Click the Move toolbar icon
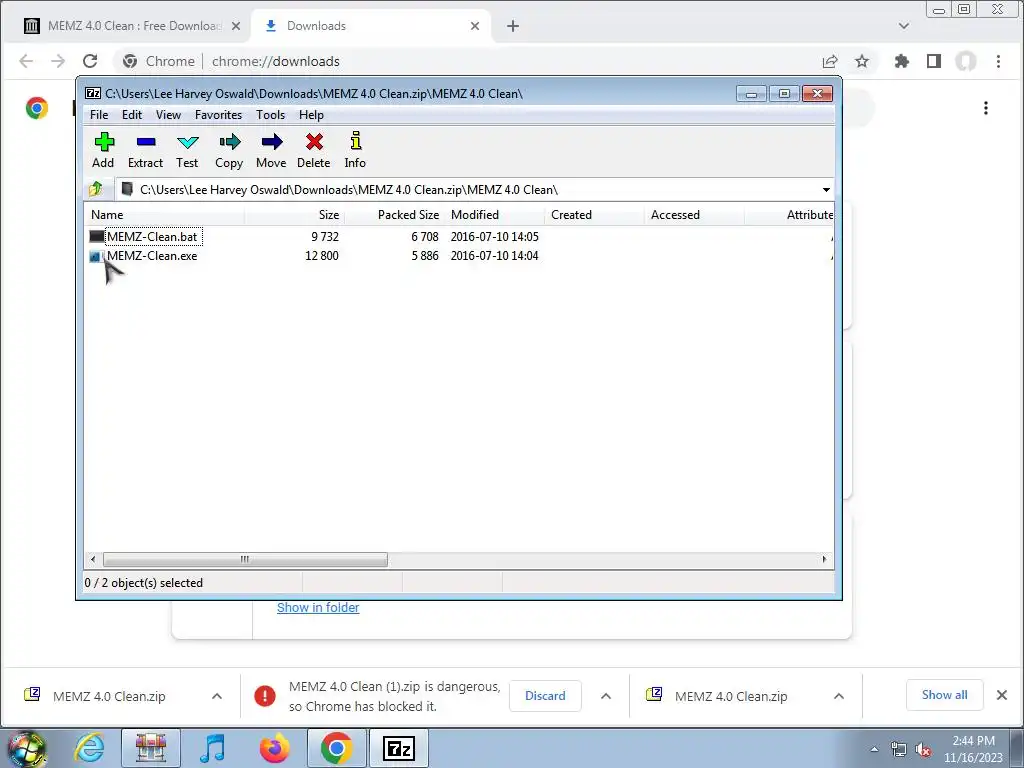The image size is (1024, 768). [x=271, y=150]
